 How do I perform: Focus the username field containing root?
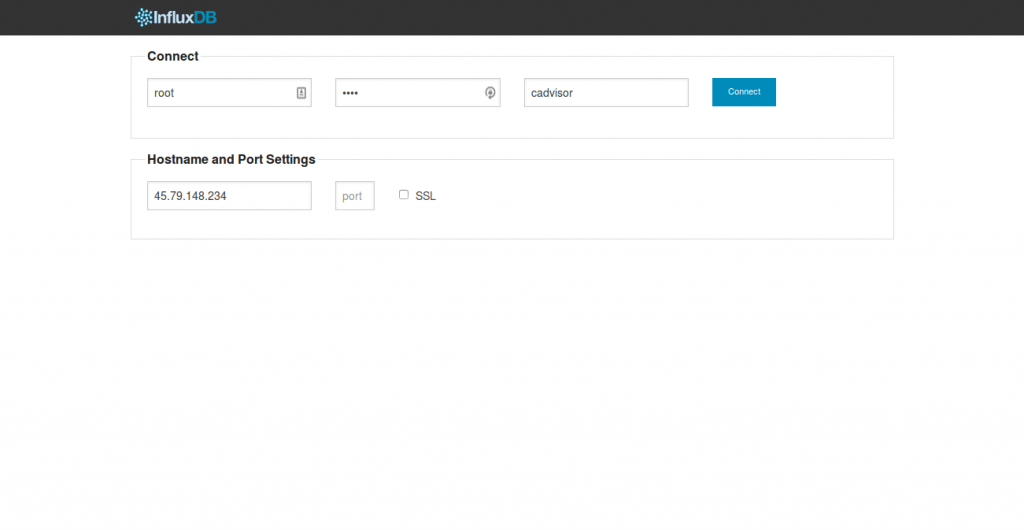(218, 93)
